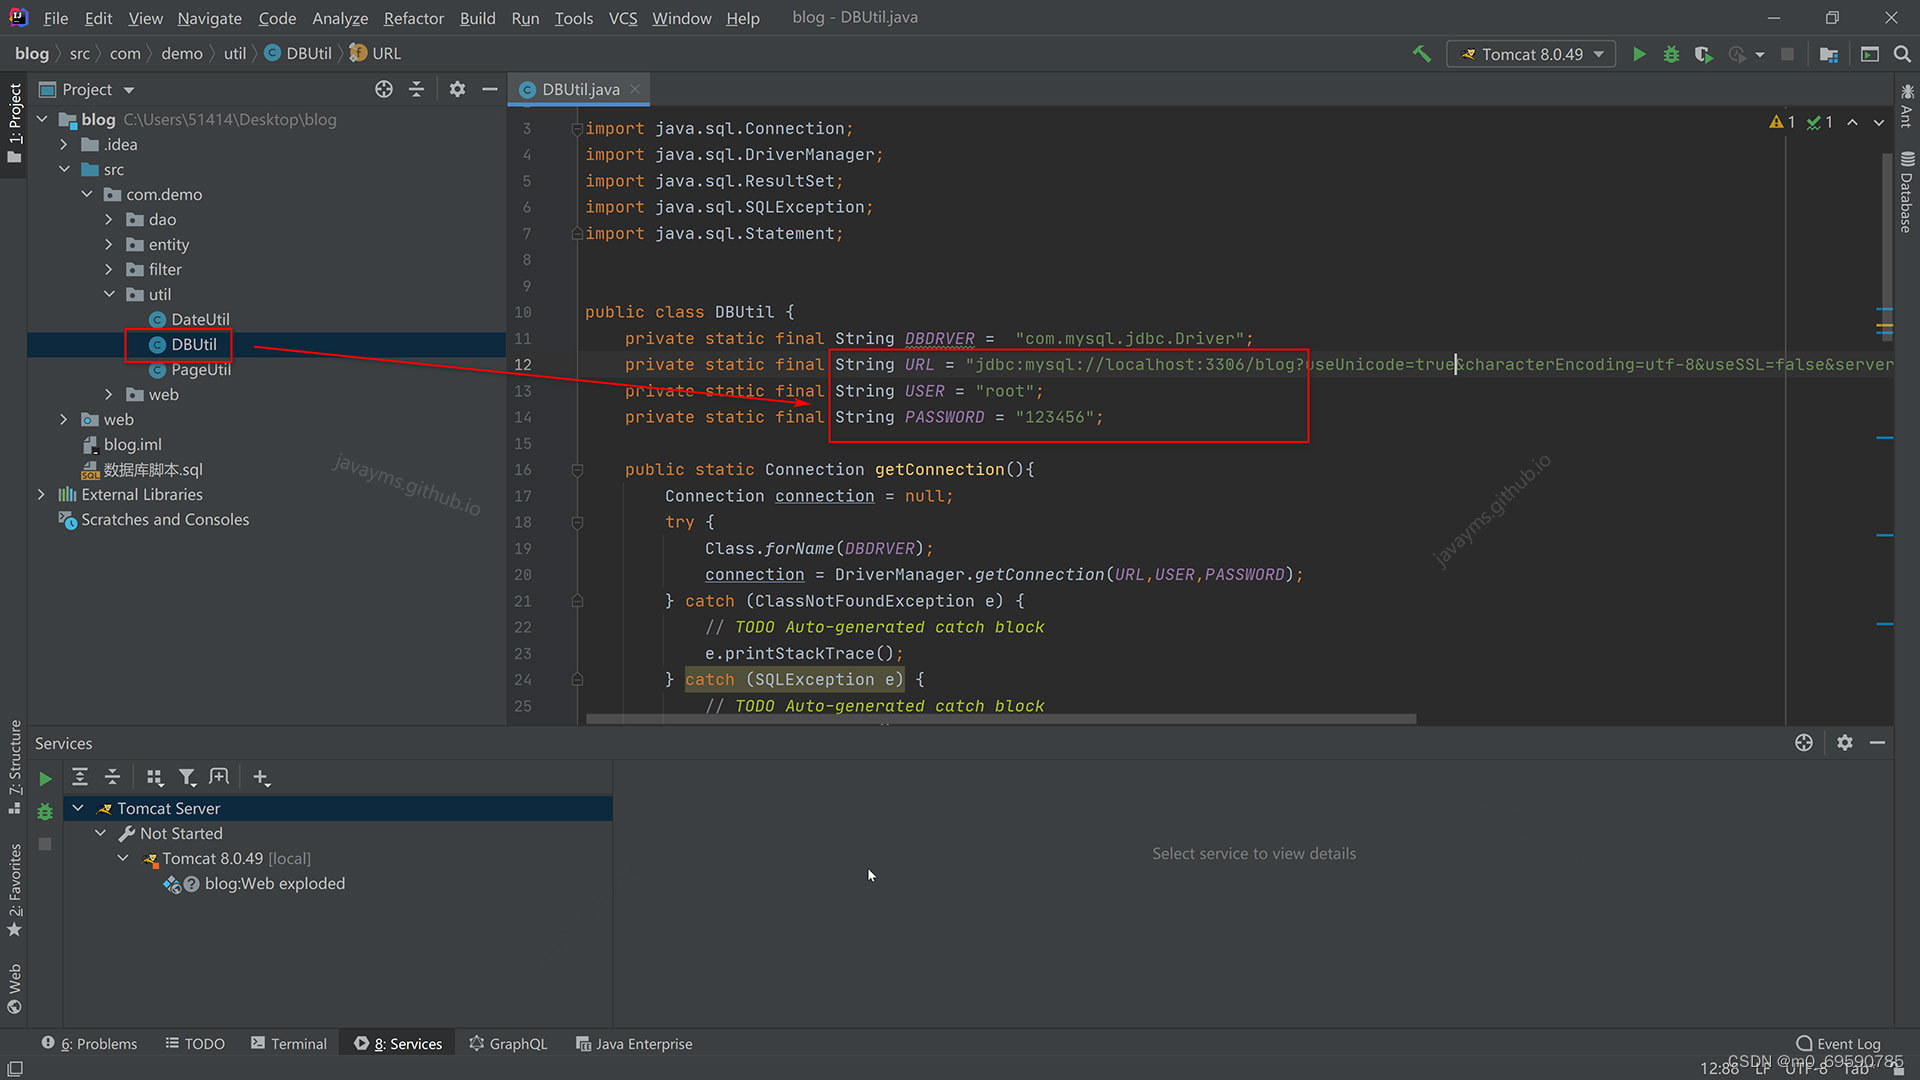Click the Debug bug icon in toolbar
The height and width of the screenshot is (1080, 1920).
click(x=1671, y=54)
